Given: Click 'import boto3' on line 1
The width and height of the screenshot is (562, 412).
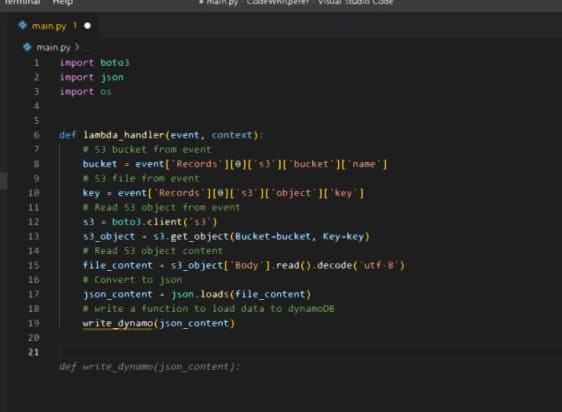Looking at the screenshot, I should coord(95,63).
